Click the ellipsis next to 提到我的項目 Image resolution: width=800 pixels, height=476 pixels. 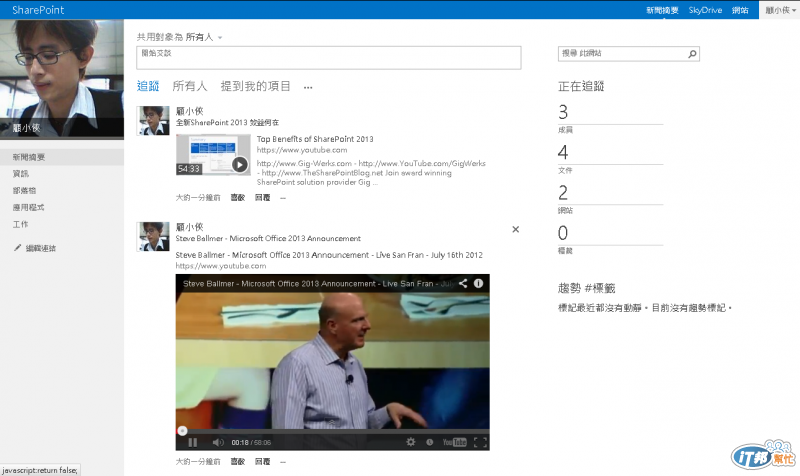pos(308,87)
